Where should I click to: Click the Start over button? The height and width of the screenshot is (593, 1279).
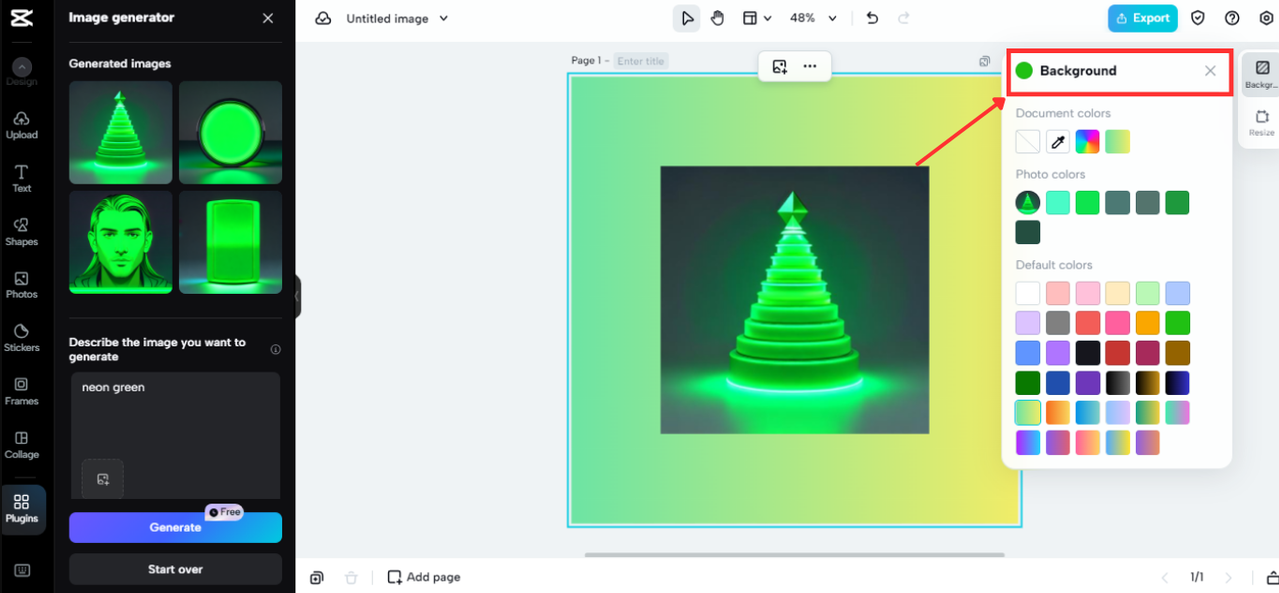[175, 569]
